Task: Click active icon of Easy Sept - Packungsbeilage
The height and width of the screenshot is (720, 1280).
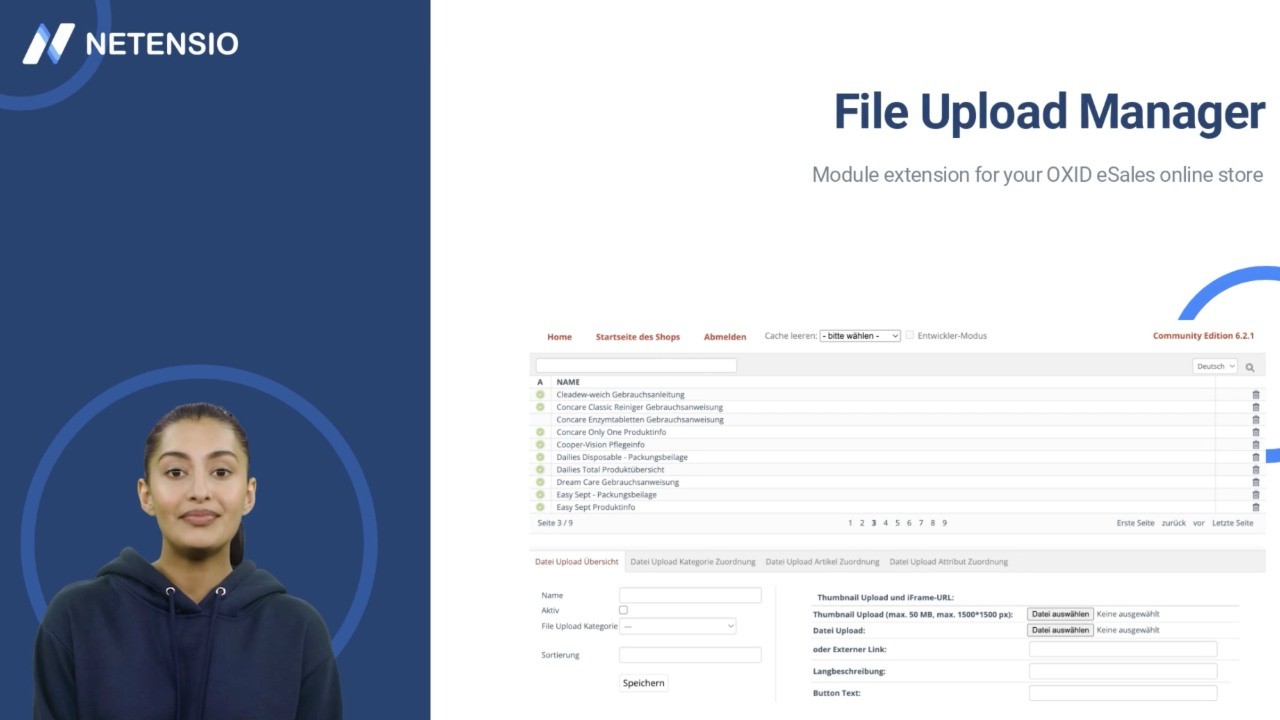Action: click(540, 494)
